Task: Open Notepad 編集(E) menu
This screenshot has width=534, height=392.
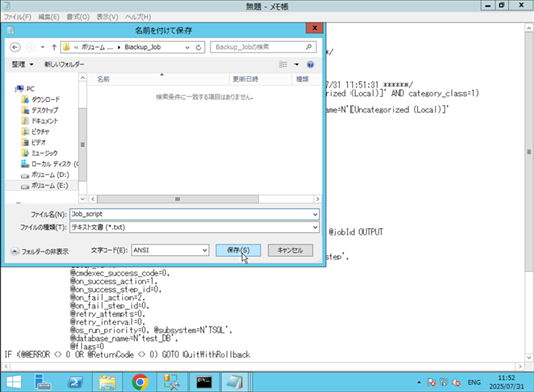Action: pyautogui.click(x=49, y=17)
